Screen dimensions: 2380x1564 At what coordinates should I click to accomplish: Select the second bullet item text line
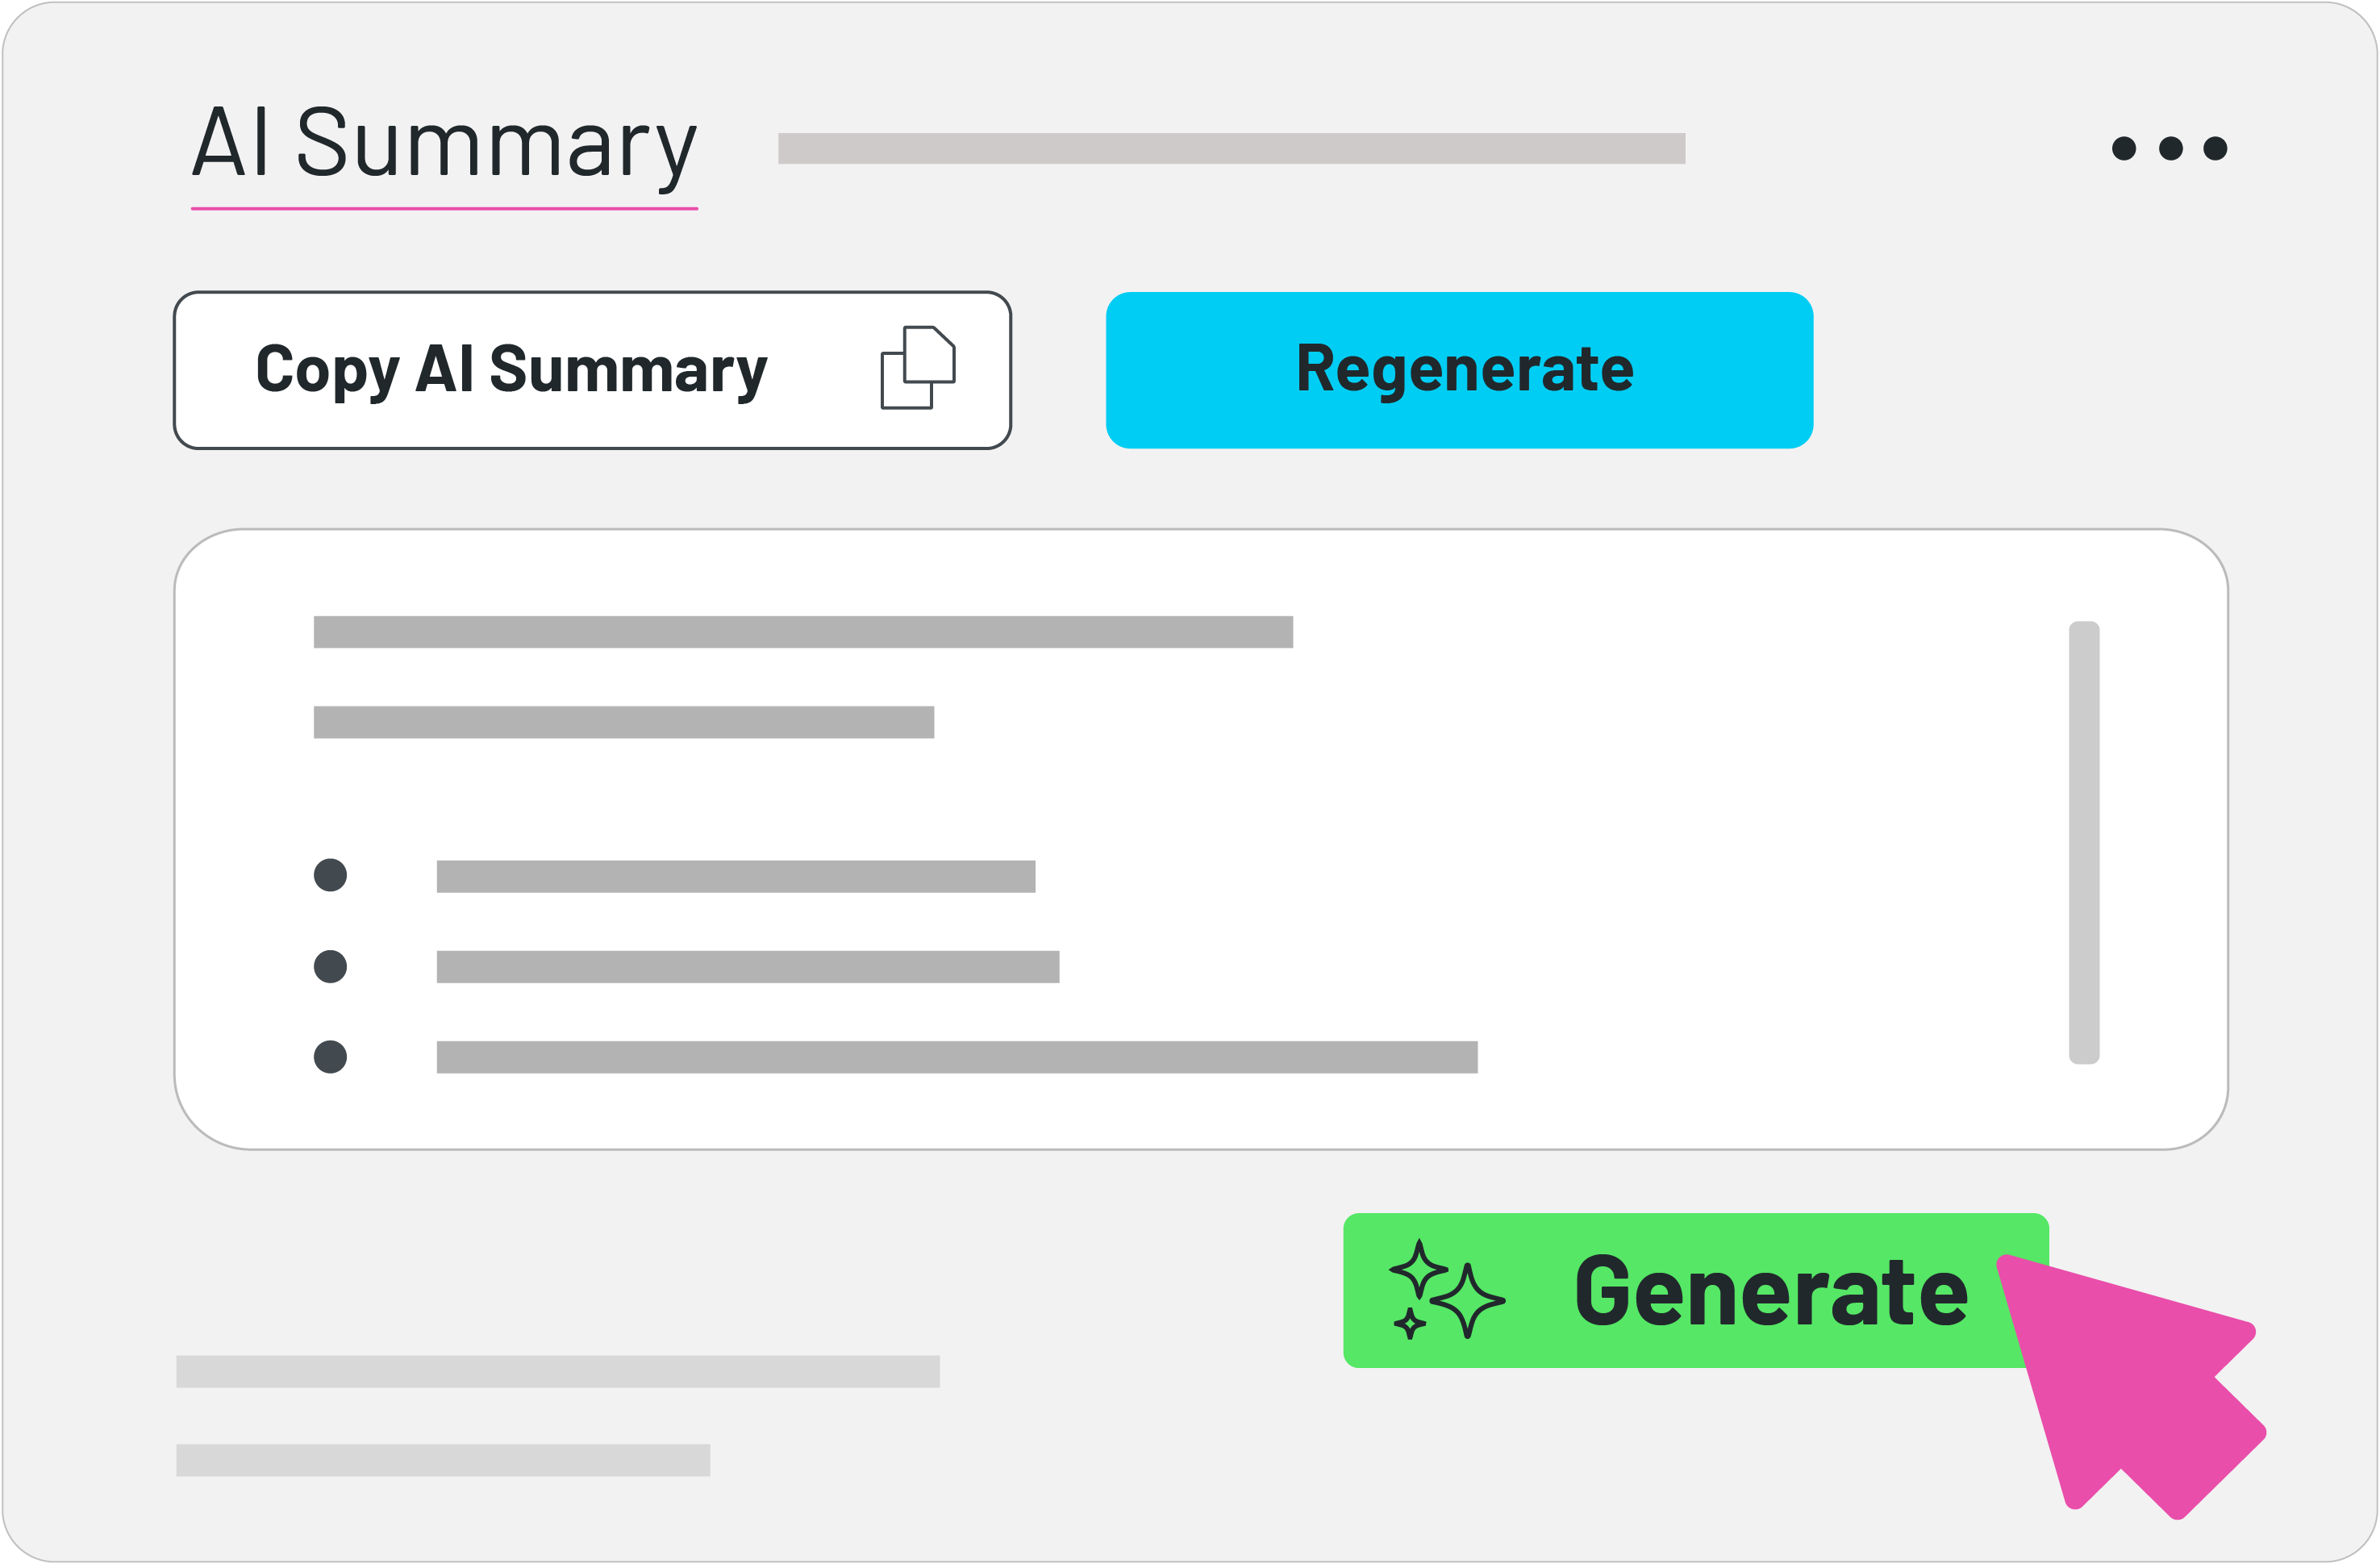click(748, 967)
